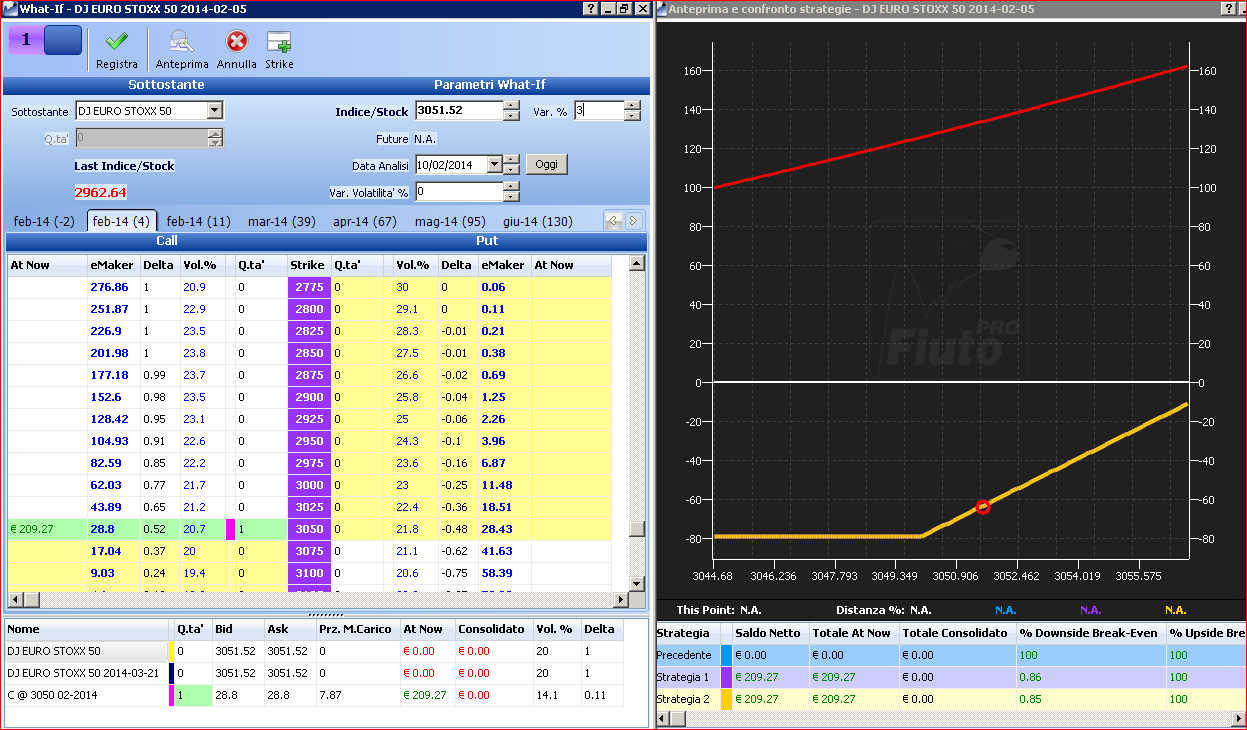The image size is (1247, 730).
Task: Select the purple strategy 1 button
Action: (25, 40)
